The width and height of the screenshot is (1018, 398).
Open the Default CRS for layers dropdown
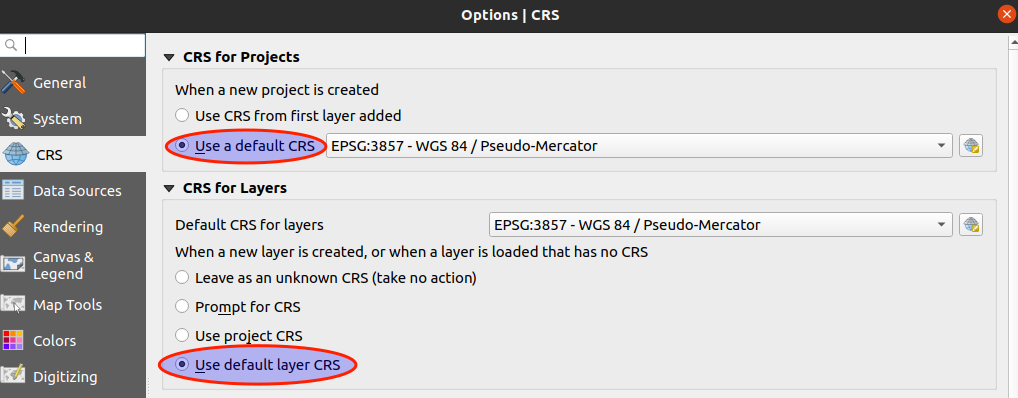[x=721, y=225]
